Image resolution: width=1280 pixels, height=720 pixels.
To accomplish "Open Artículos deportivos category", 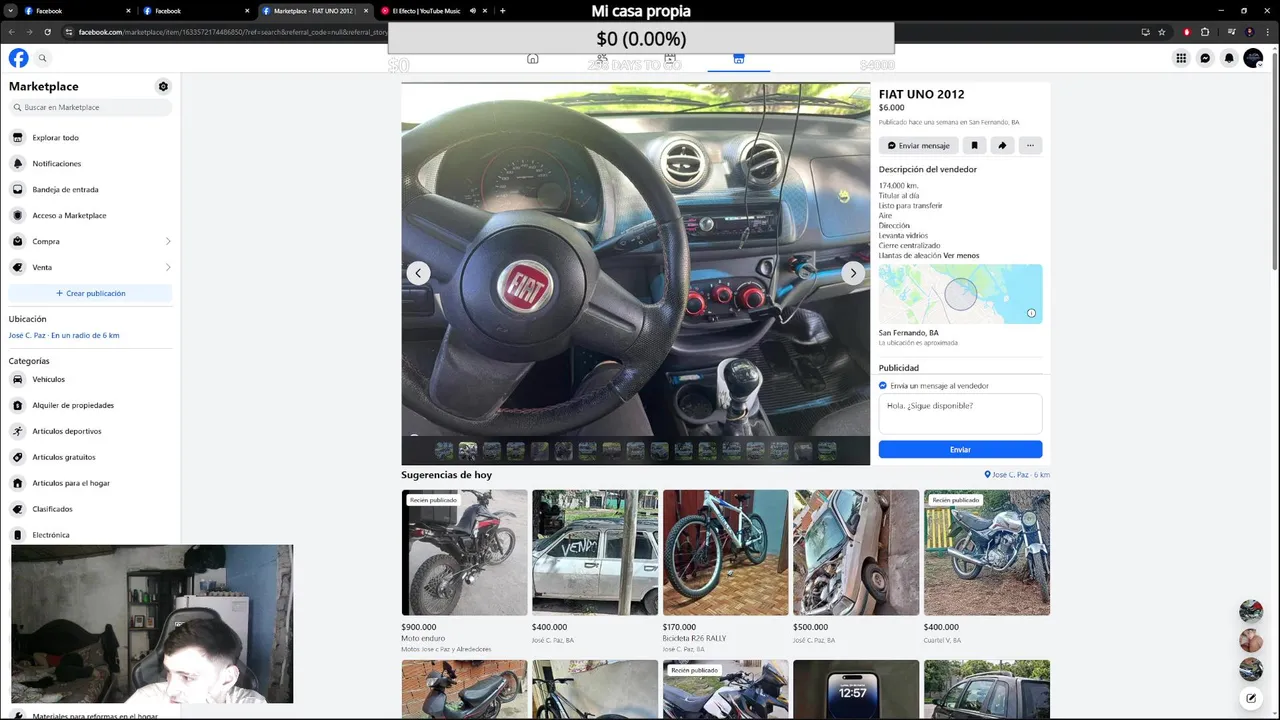I will [x=90, y=431].
